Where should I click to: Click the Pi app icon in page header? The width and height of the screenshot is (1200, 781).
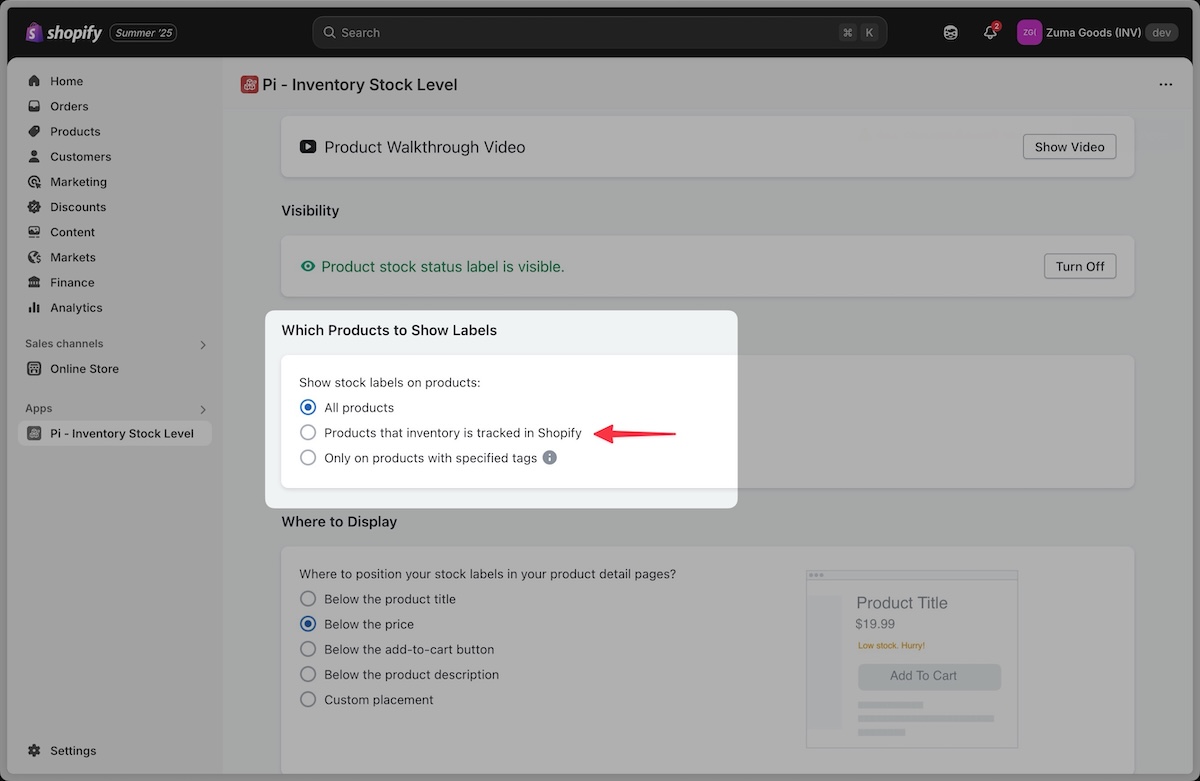tap(250, 85)
